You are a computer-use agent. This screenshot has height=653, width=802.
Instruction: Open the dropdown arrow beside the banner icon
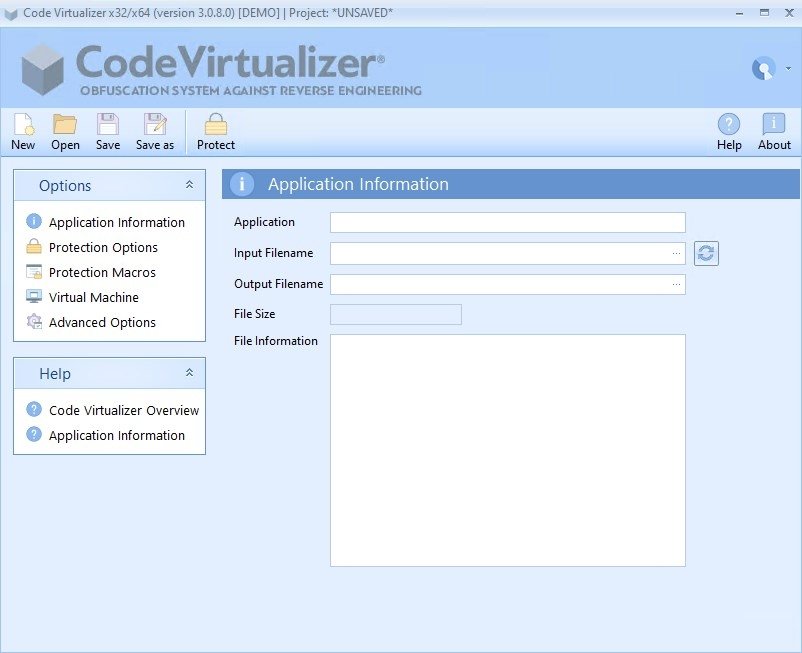(x=788, y=68)
